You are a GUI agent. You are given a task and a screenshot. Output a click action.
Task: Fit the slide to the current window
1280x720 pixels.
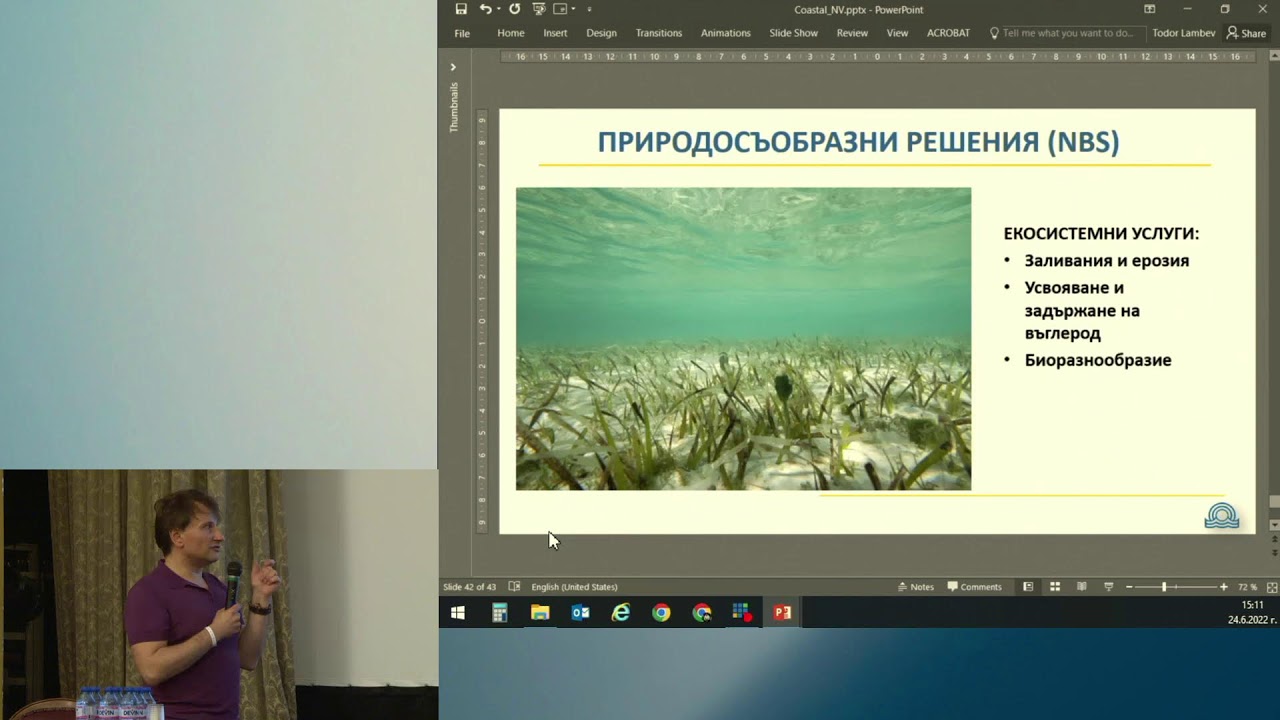(x=1272, y=587)
